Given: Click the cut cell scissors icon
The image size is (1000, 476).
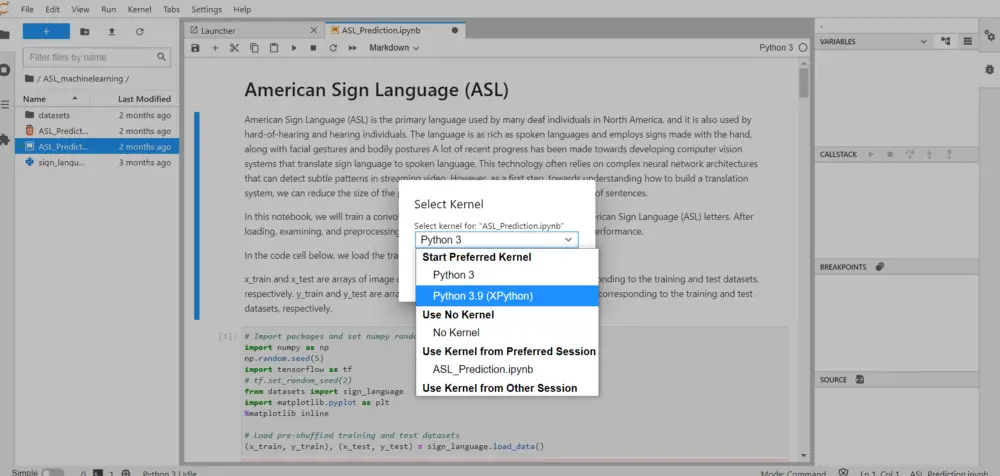Looking at the screenshot, I should [234, 48].
